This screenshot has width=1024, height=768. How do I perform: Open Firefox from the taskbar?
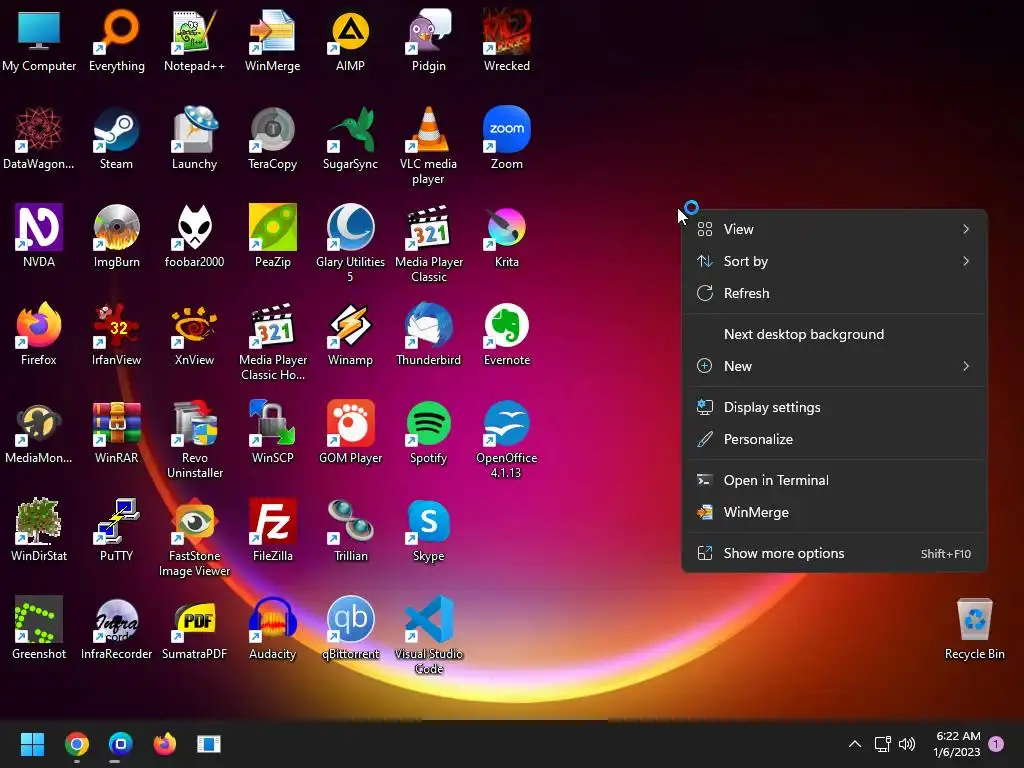(165, 744)
